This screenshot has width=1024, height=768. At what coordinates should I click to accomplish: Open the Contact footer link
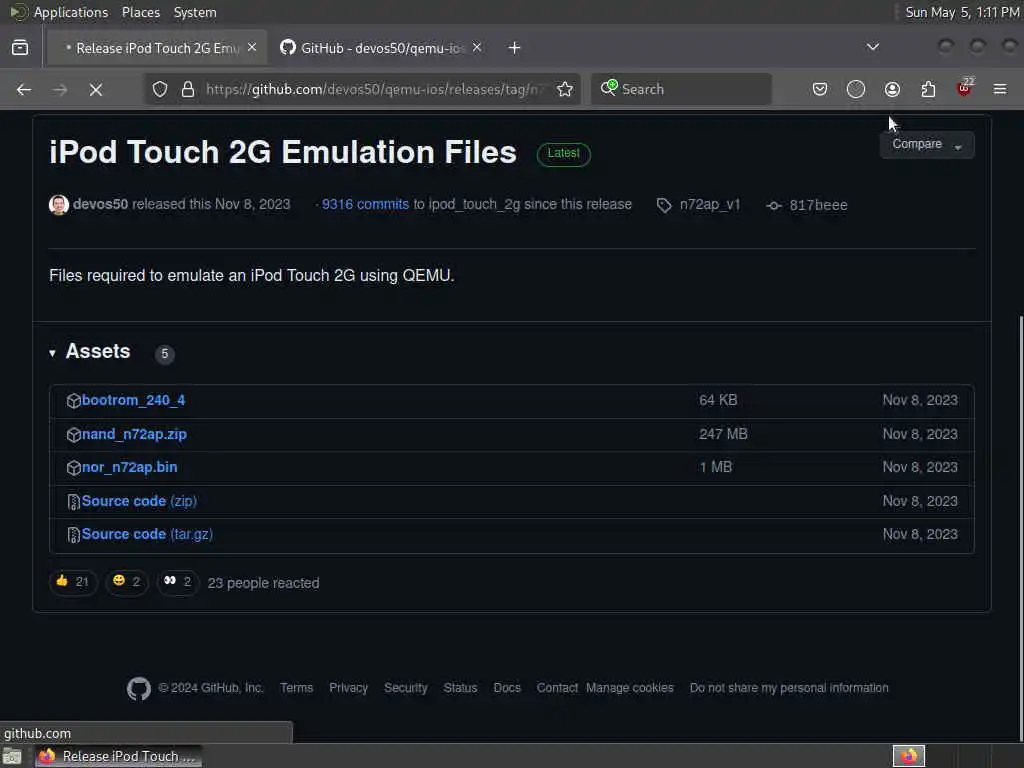tap(557, 688)
